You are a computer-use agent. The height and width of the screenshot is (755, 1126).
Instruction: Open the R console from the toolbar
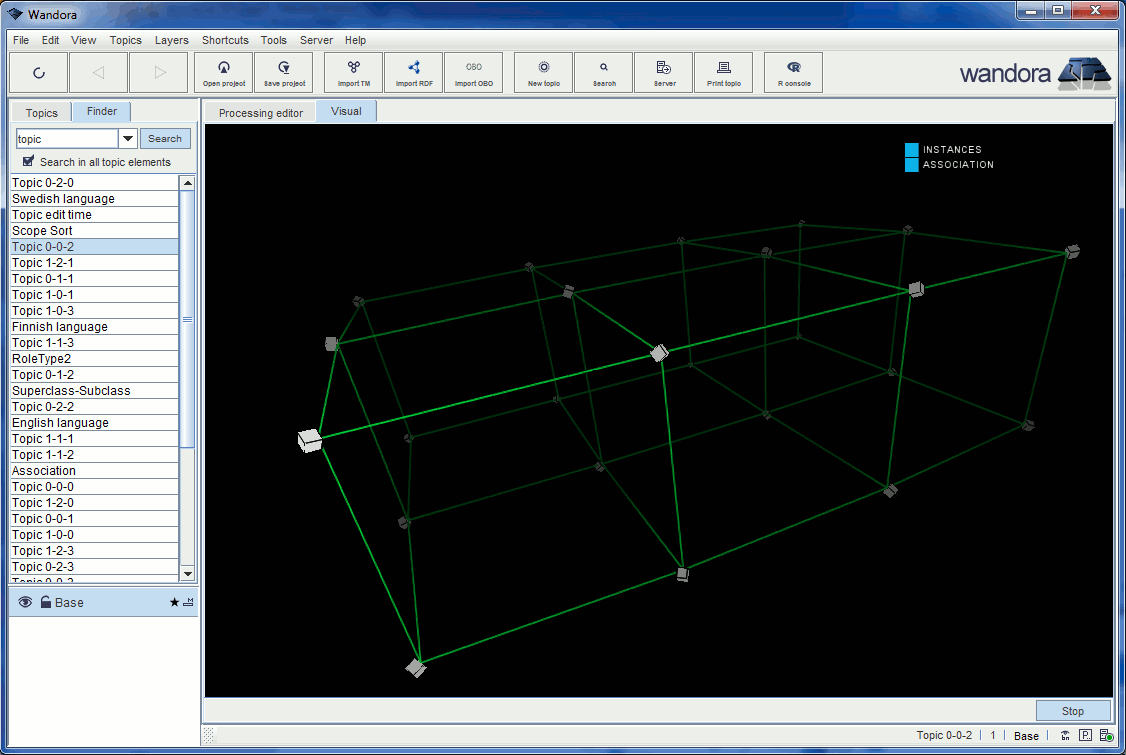[793, 72]
